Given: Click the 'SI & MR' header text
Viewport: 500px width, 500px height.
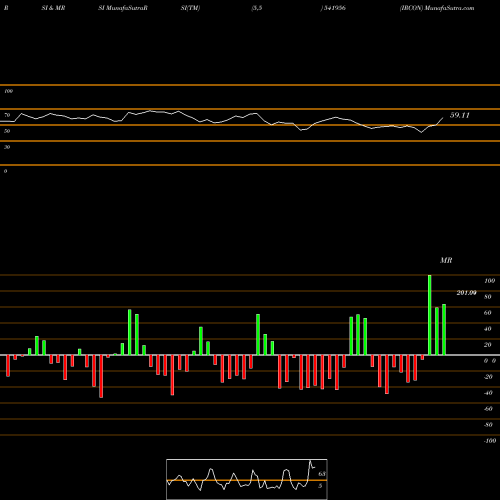Looking at the screenshot, I should (53, 8).
